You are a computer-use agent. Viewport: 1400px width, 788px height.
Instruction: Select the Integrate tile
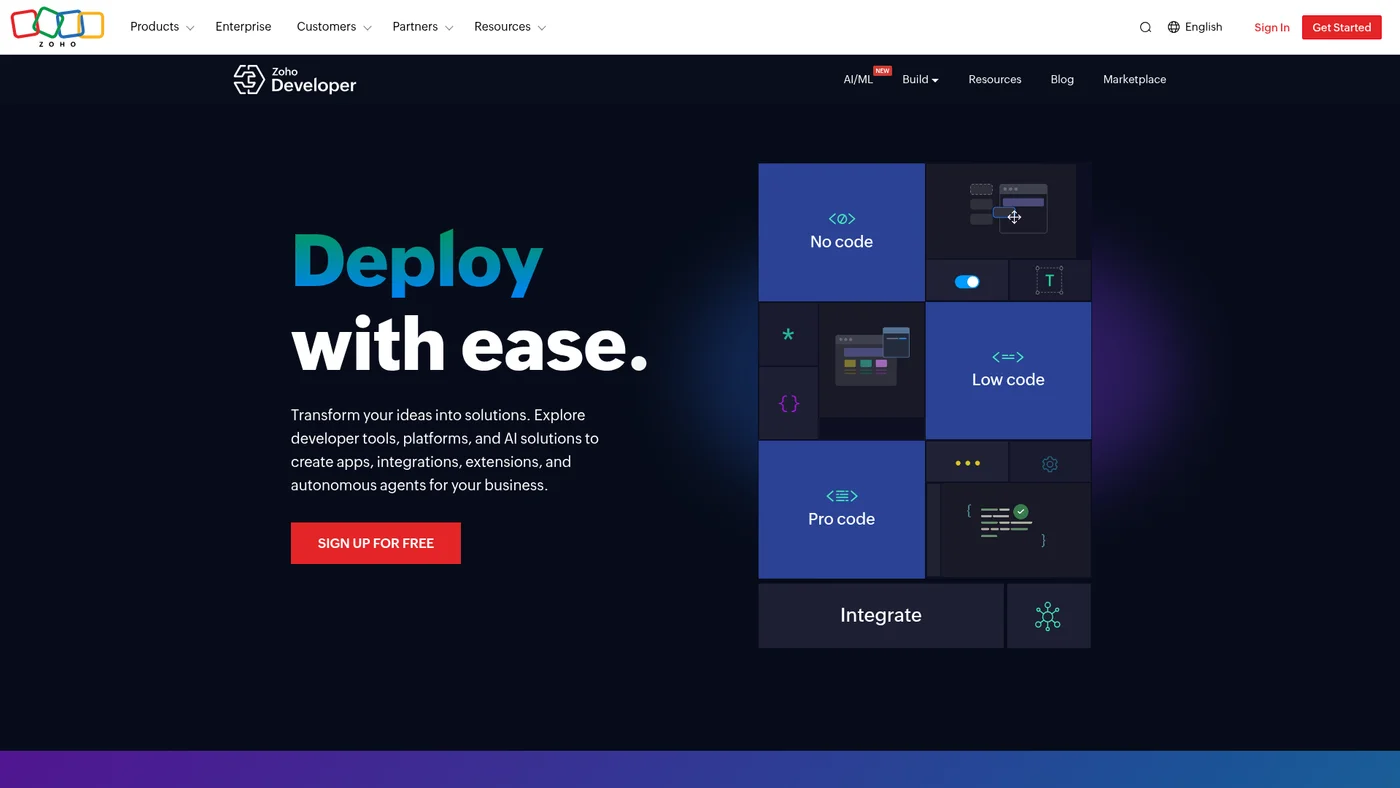click(881, 616)
